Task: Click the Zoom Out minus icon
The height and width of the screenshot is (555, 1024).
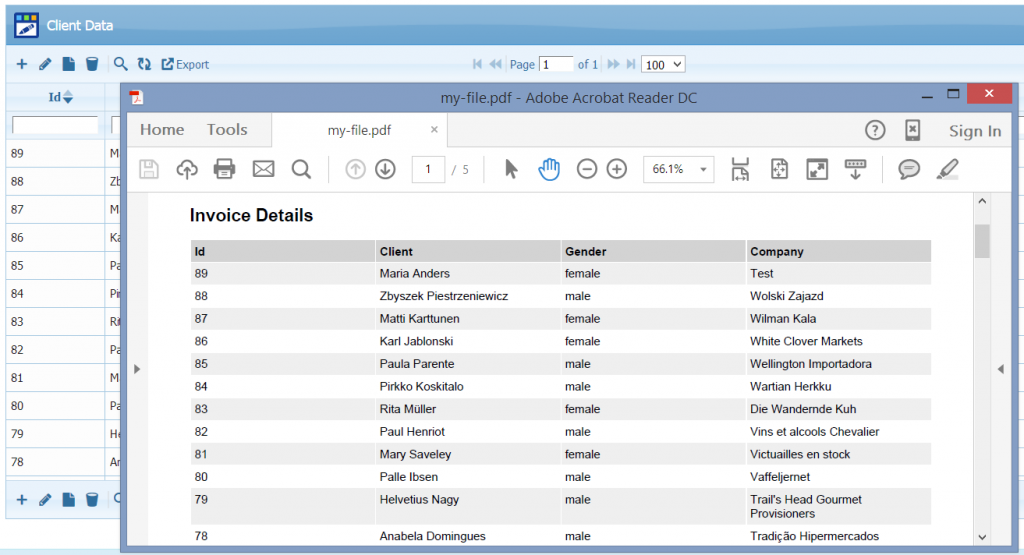Action: coord(587,169)
